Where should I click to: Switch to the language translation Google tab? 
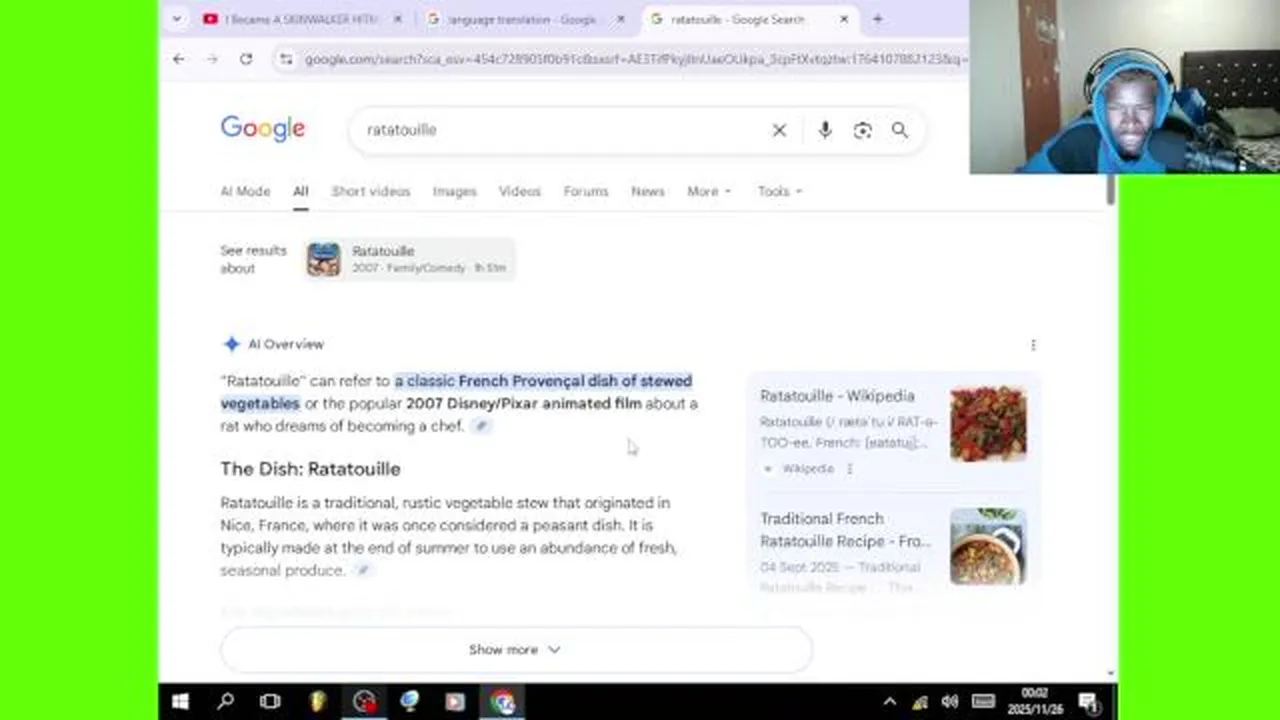click(x=520, y=19)
